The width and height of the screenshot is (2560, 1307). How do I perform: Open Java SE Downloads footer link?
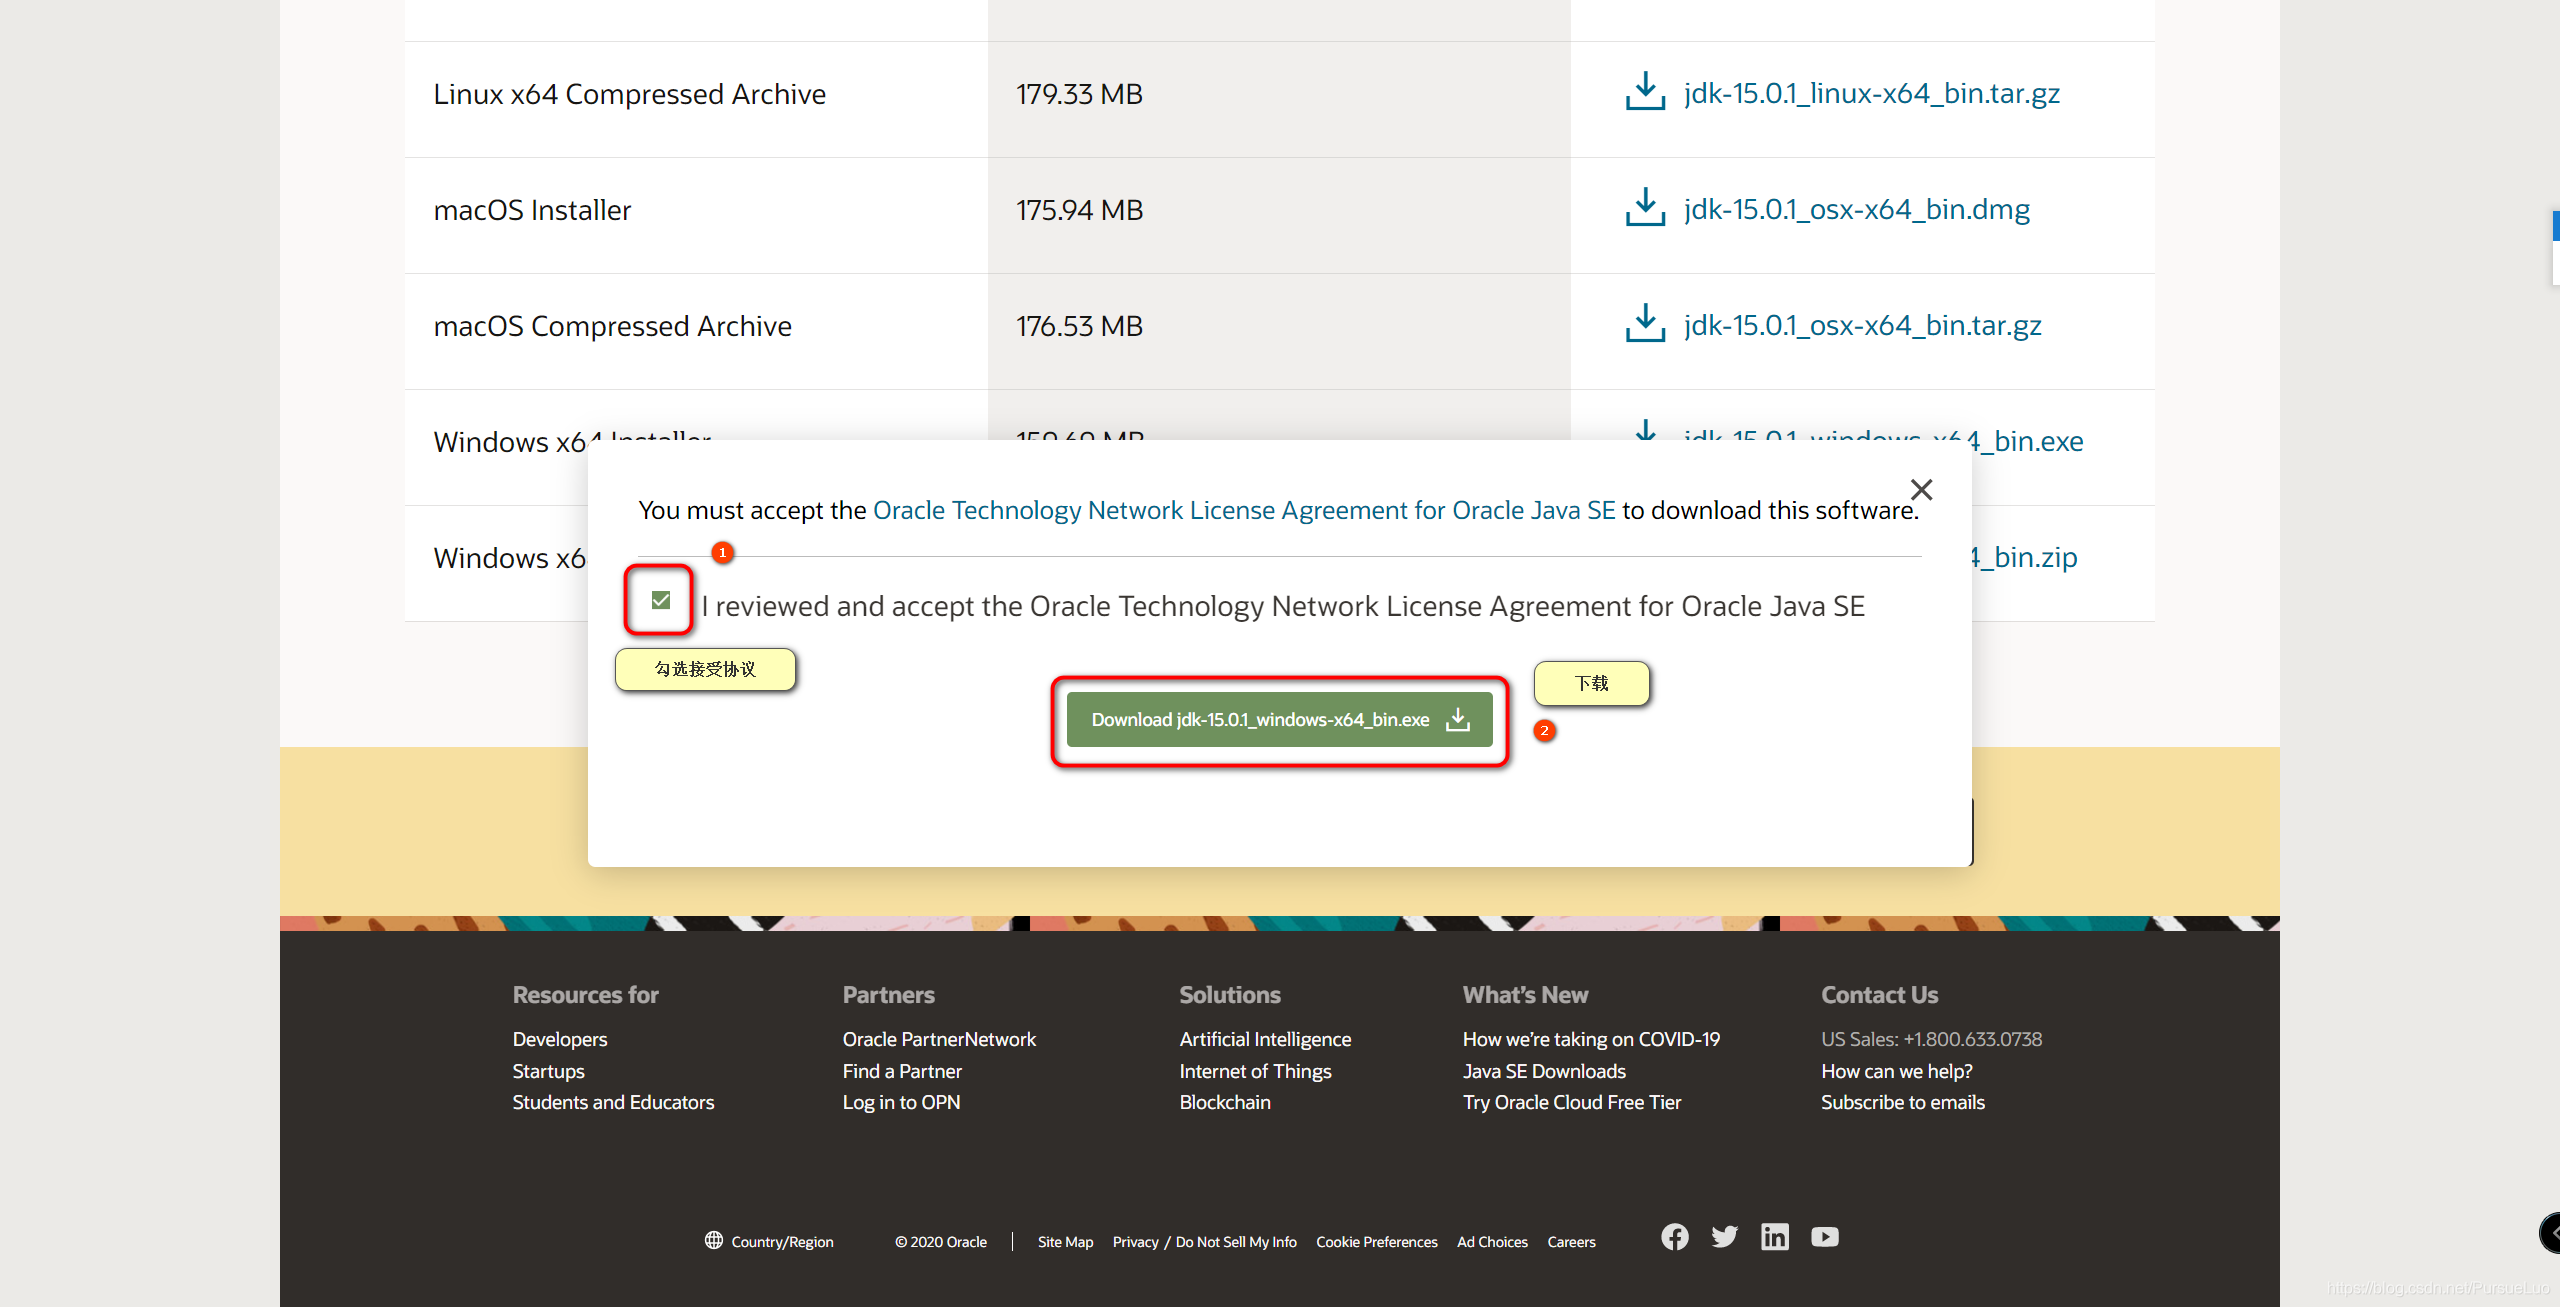(1543, 1071)
